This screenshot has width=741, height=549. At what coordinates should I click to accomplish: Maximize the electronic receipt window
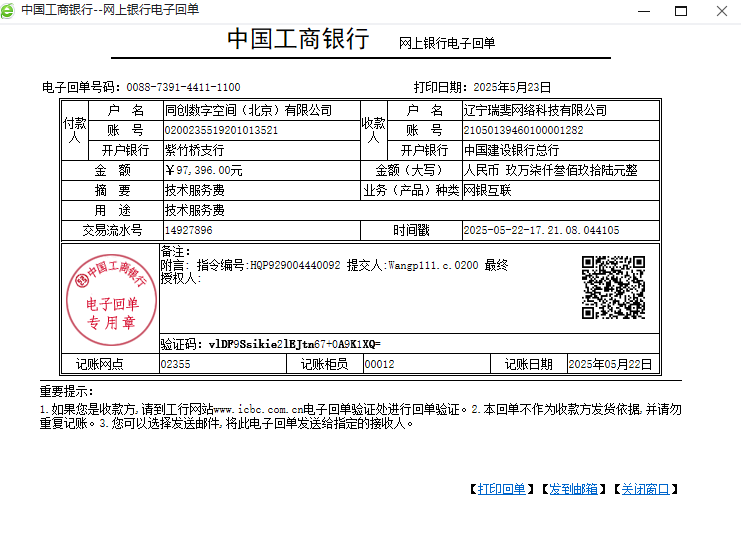[x=681, y=11]
